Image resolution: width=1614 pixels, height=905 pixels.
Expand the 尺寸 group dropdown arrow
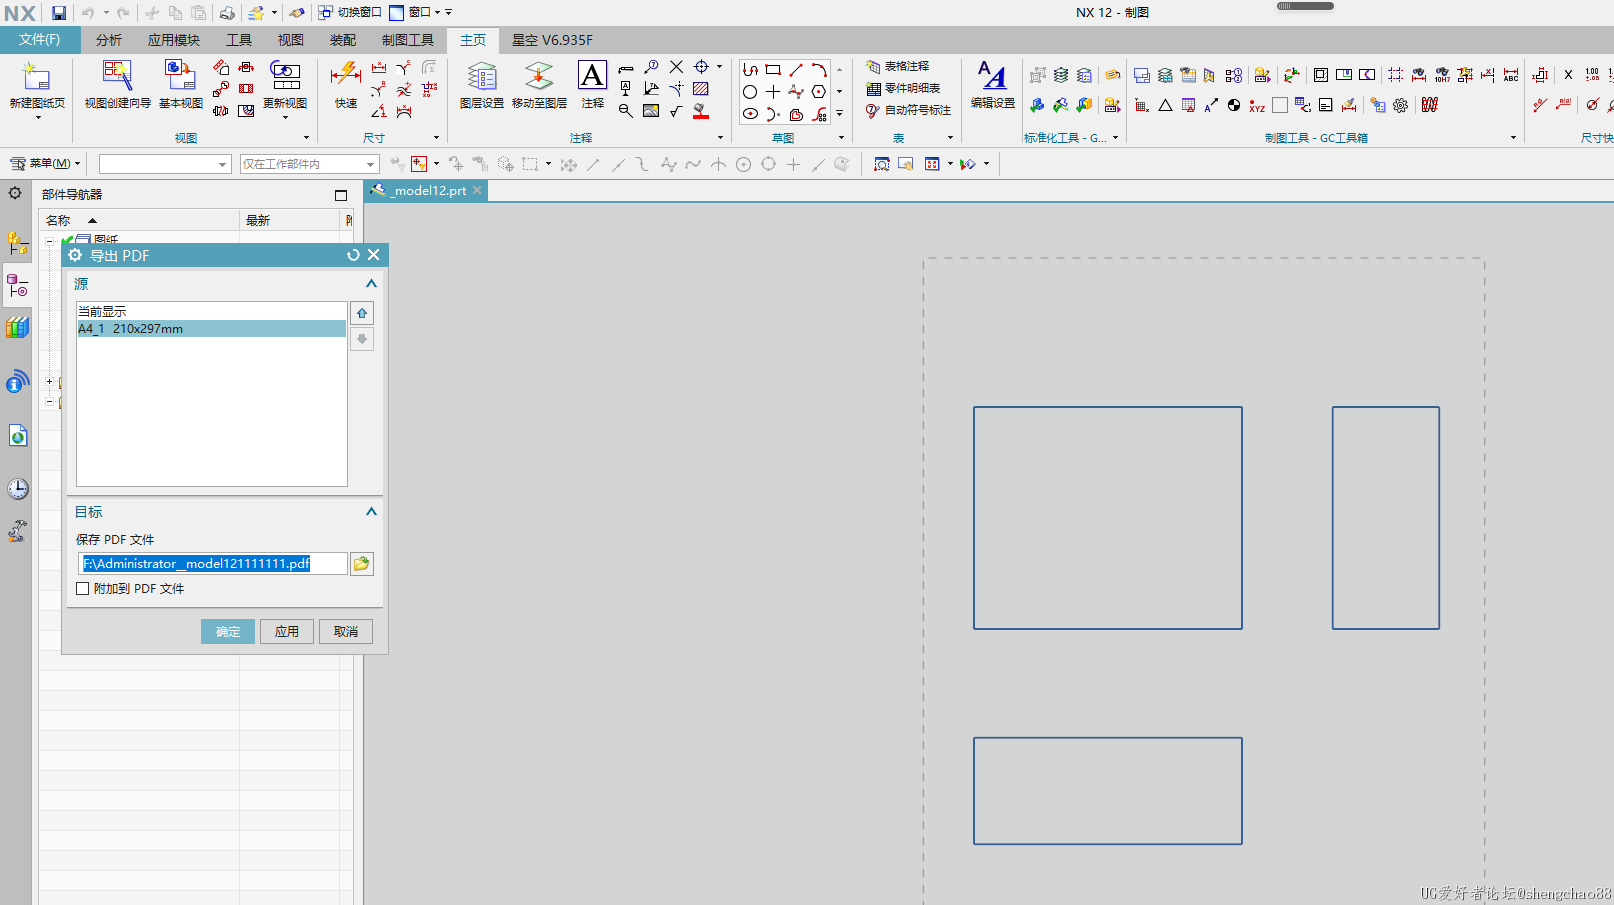[x=436, y=138]
